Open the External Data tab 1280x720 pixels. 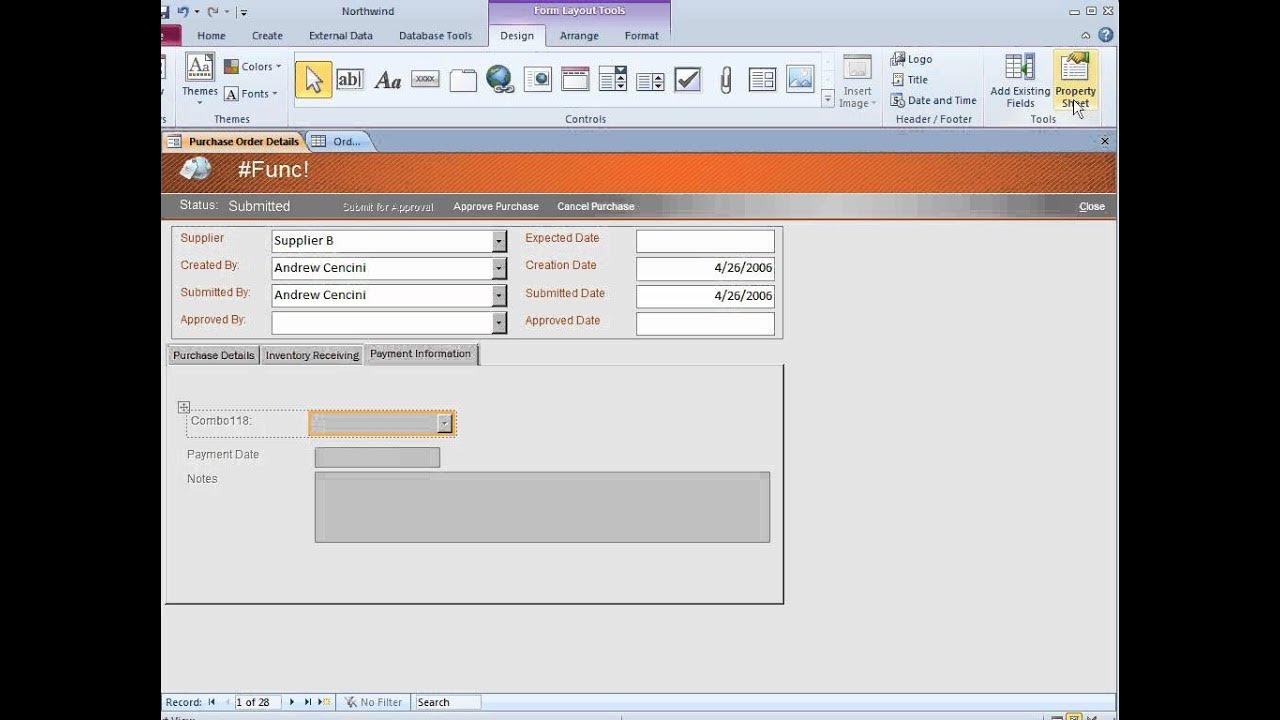tap(341, 36)
